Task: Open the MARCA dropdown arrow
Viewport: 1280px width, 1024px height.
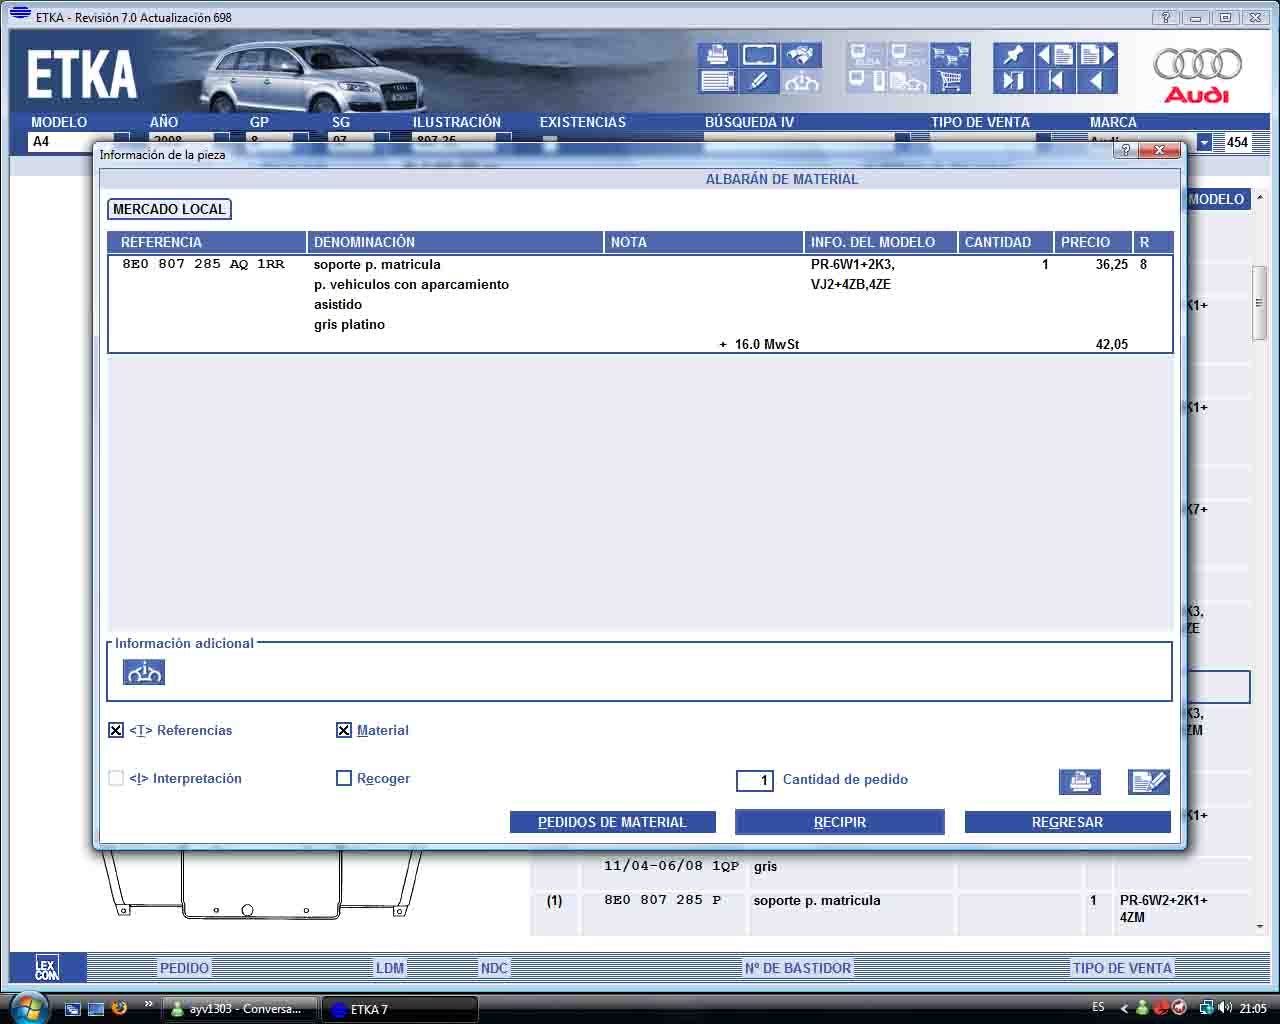Action: coord(1204,142)
